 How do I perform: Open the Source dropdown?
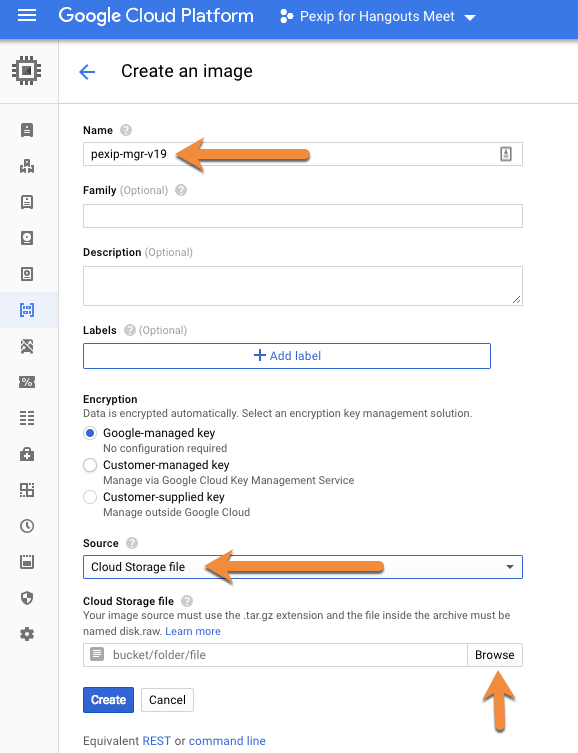point(302,567)
